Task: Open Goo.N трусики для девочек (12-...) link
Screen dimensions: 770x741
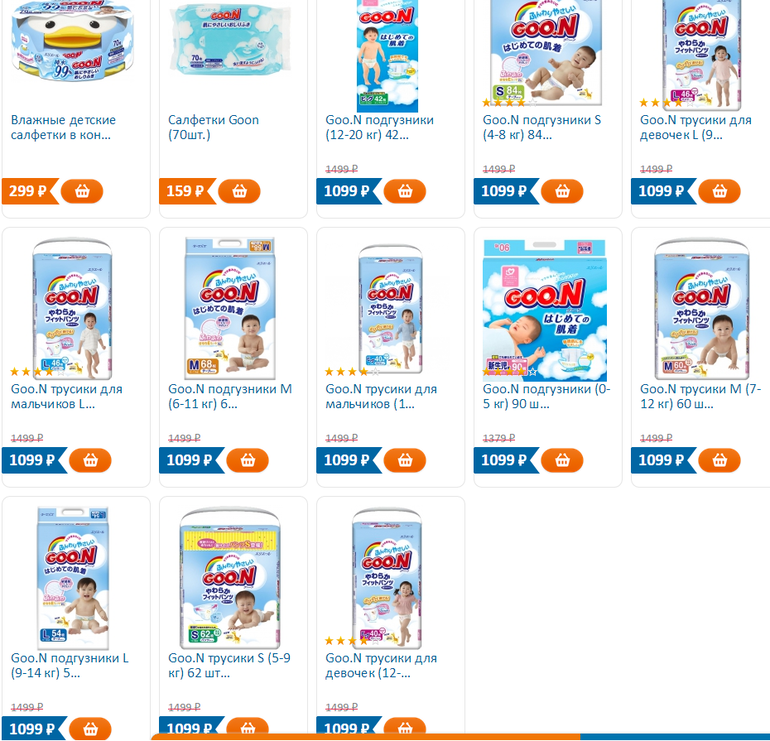Action: coord(381,665)
